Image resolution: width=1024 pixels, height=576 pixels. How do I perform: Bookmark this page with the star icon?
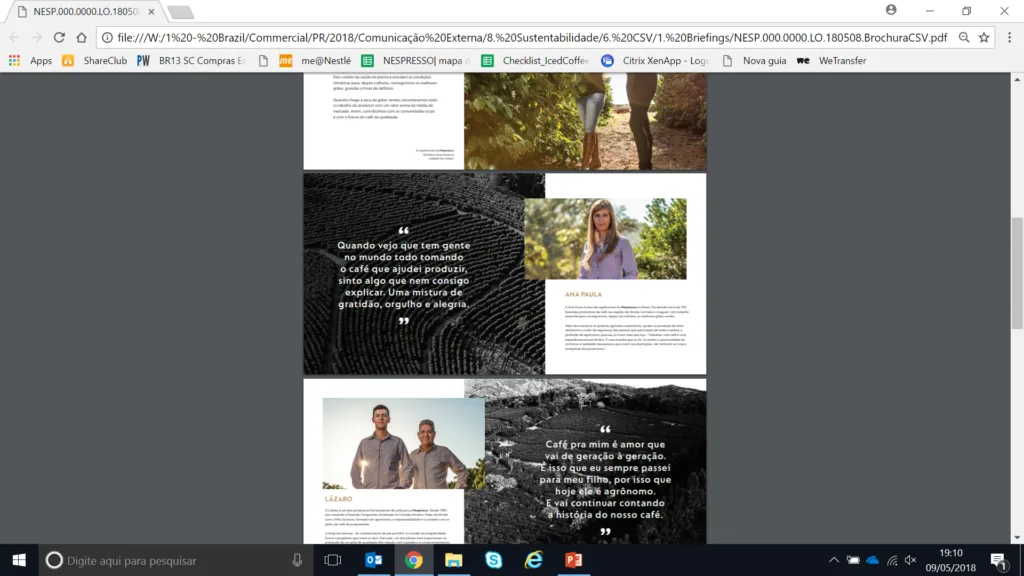(984, 37)
